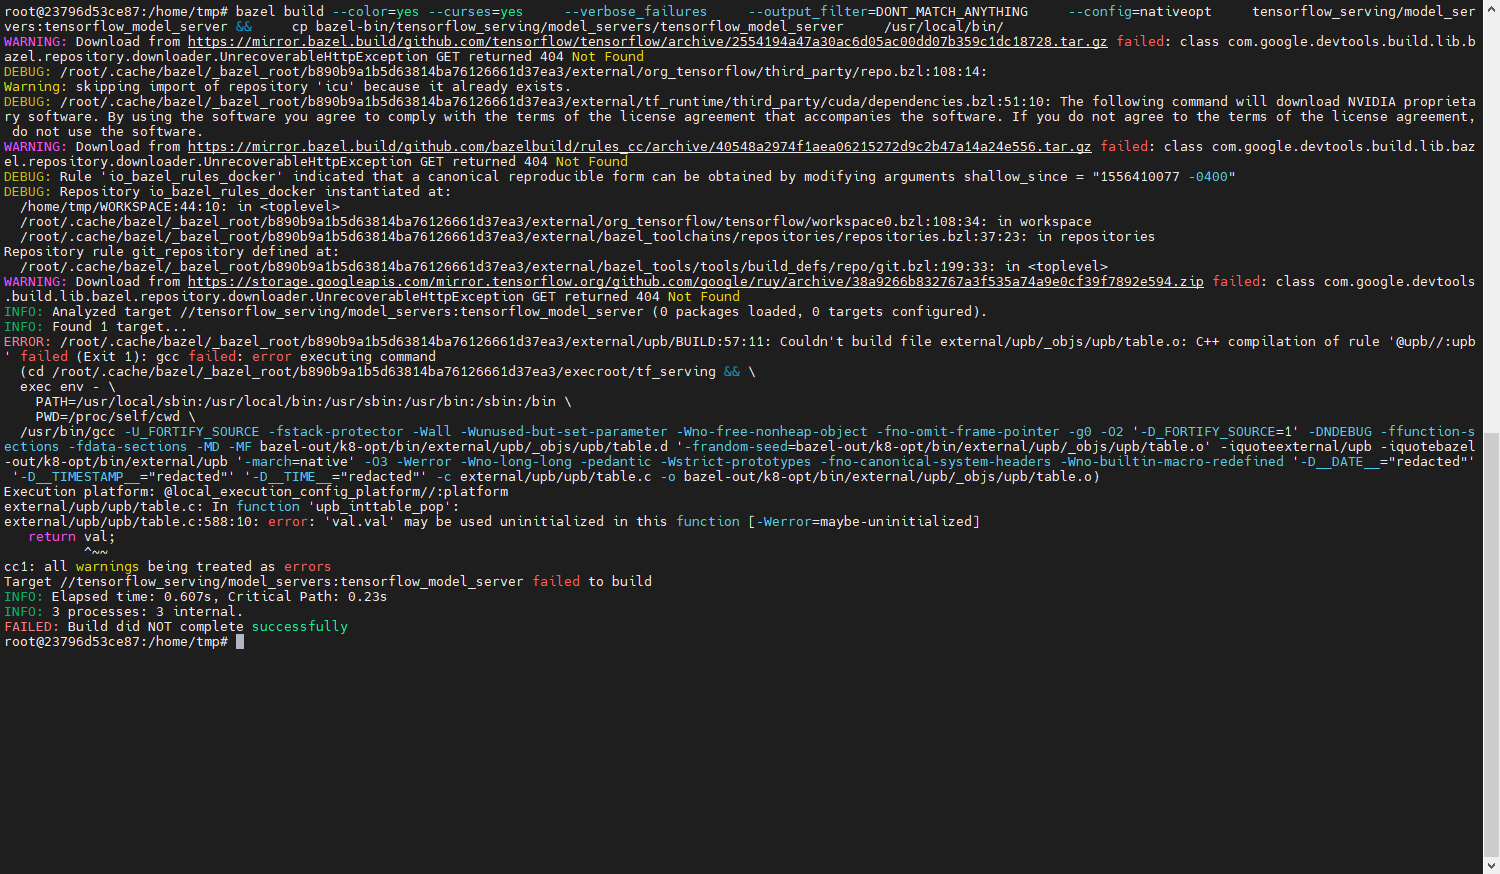
Task: Click 'INFO: Analyzed target' line
Action: coord(496,312)
